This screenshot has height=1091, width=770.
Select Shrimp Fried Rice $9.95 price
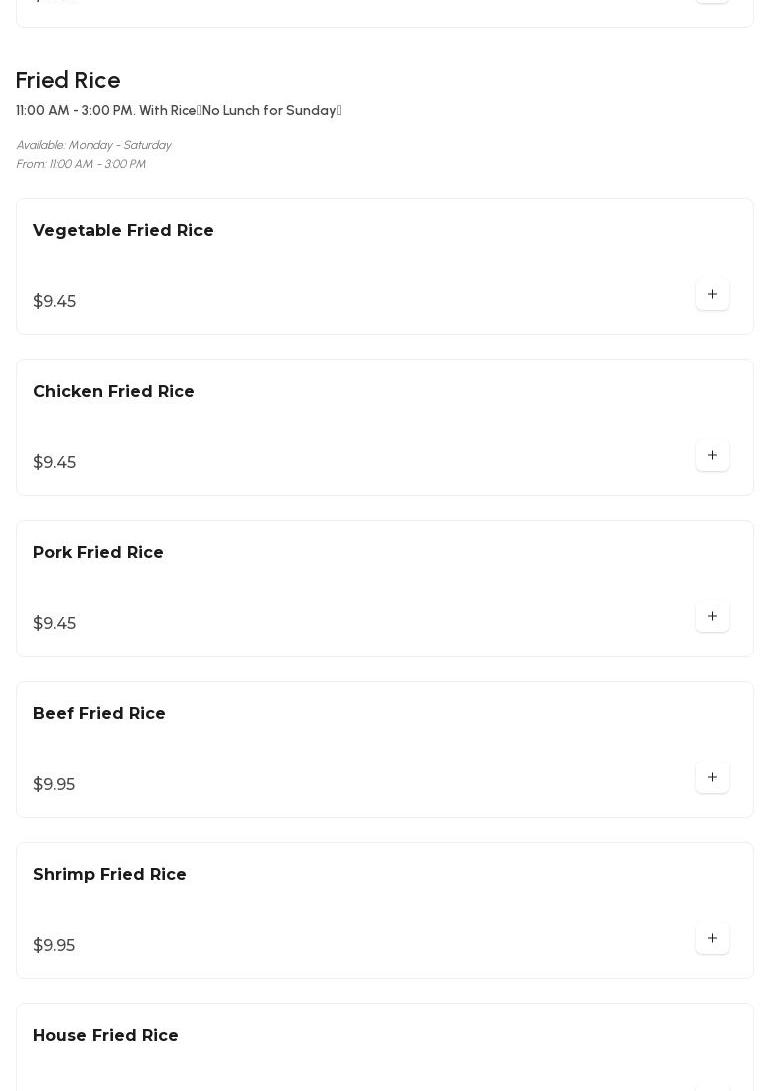click(54, 946)
